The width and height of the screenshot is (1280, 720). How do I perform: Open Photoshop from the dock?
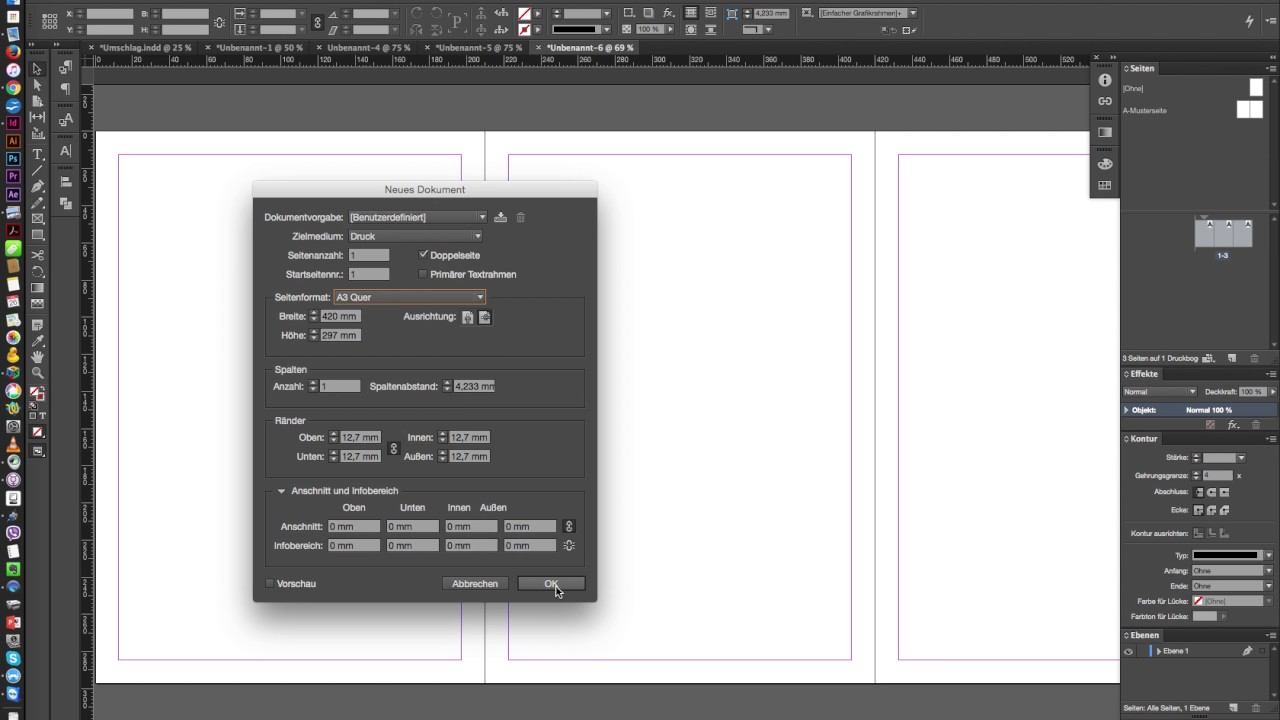tap(13, 159)
